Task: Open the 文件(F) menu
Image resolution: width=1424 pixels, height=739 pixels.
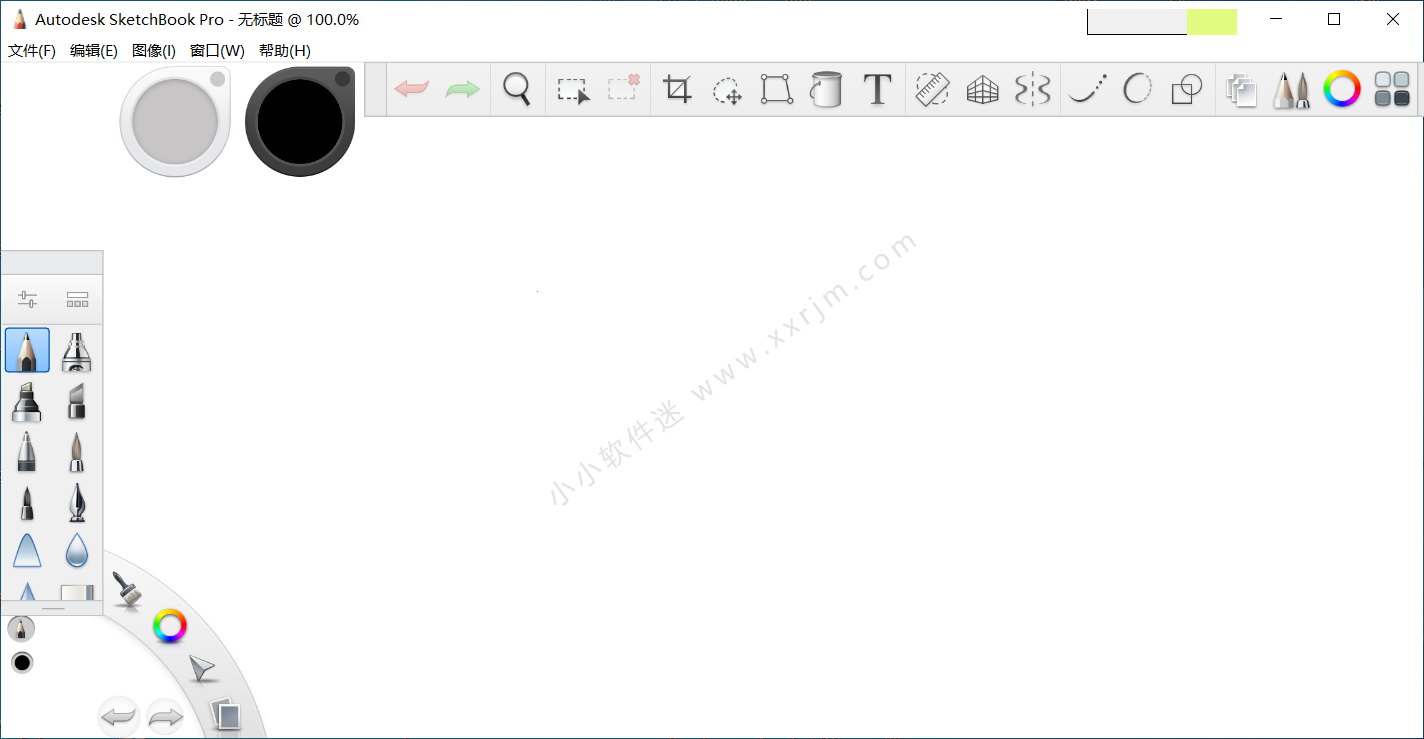Action: 32,51
